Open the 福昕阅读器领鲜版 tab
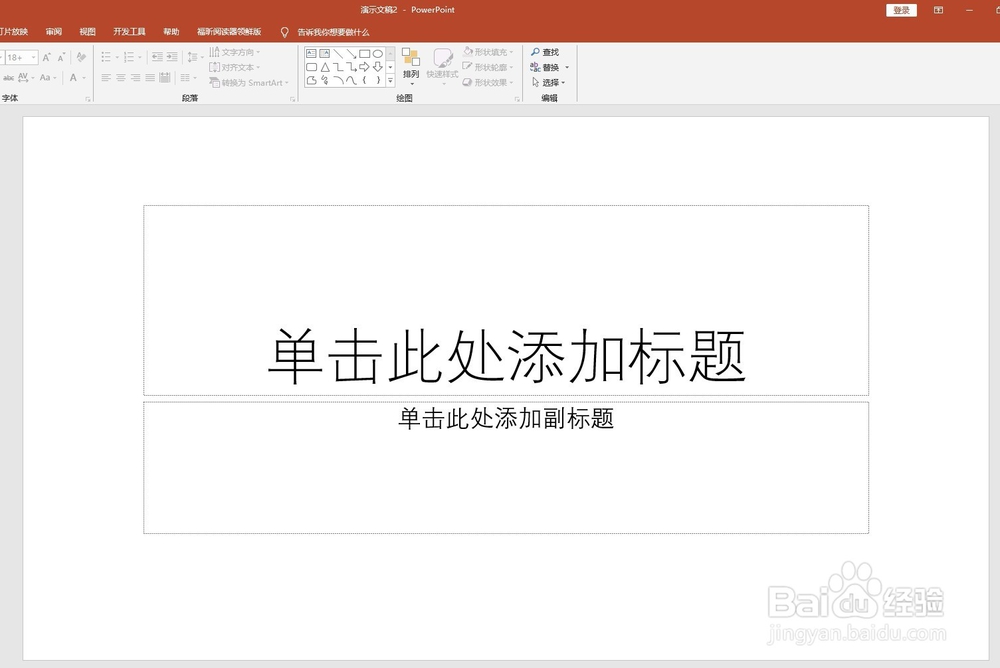 [229, 32]
